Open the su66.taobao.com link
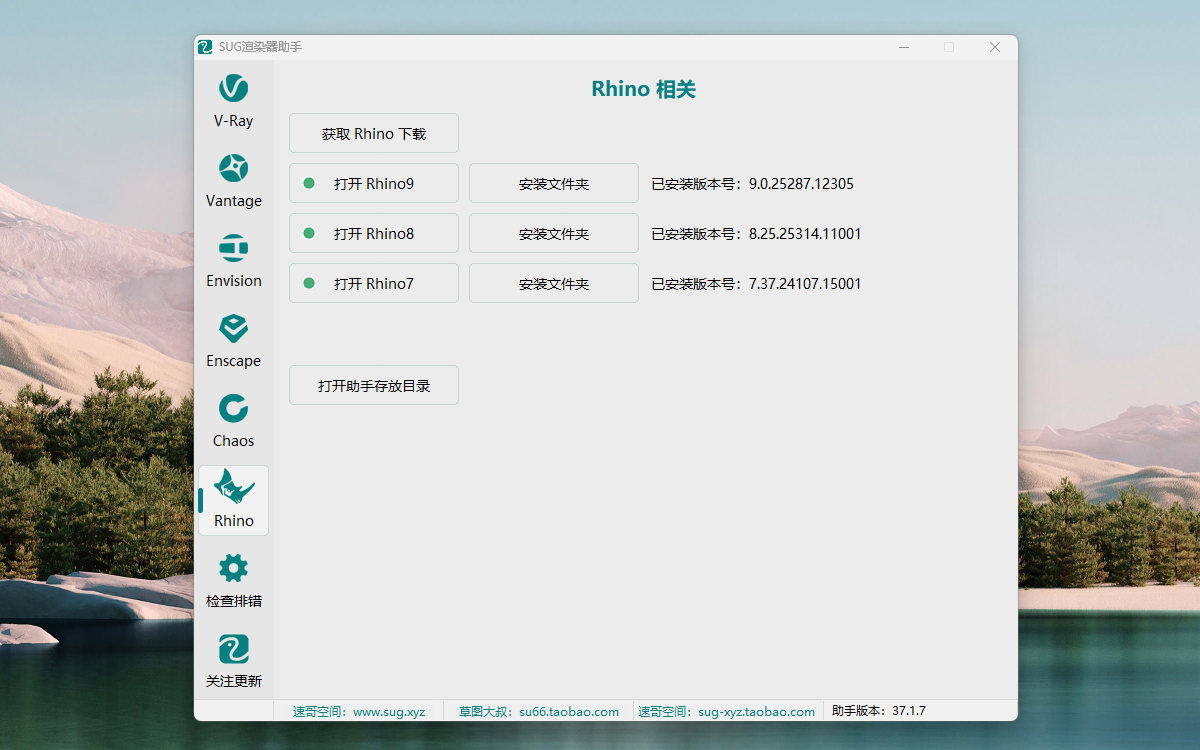Screen dimensions: 1200x750 (x=568, y=712)
